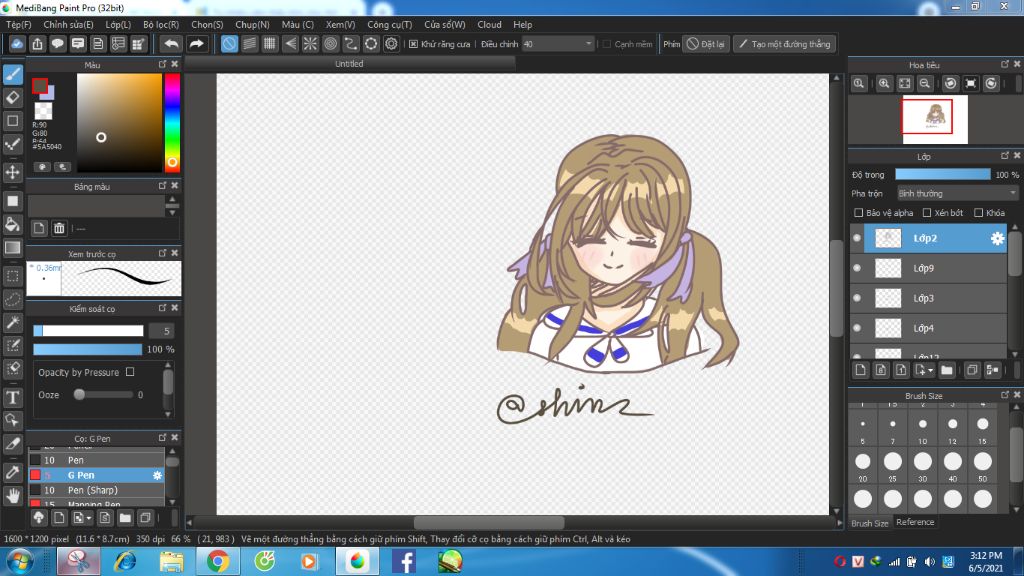Undock the Màu color panel
Screen dimensions: 1024x576
tap(163, 65)
